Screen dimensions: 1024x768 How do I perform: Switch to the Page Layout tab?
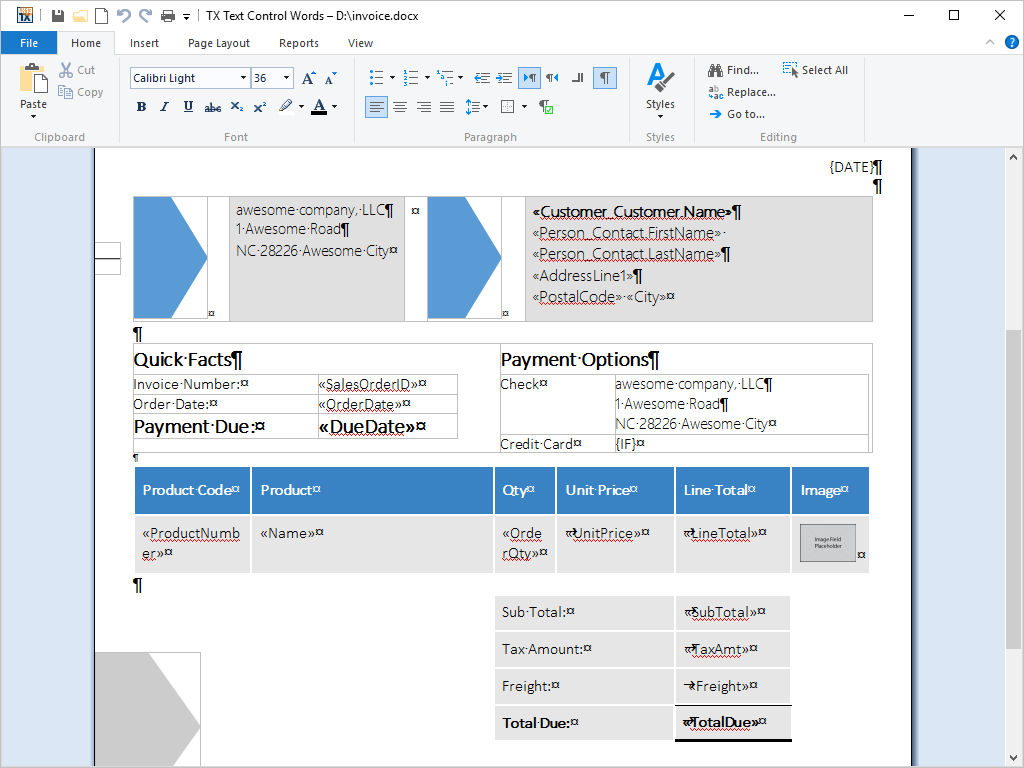tap(219, 43)
